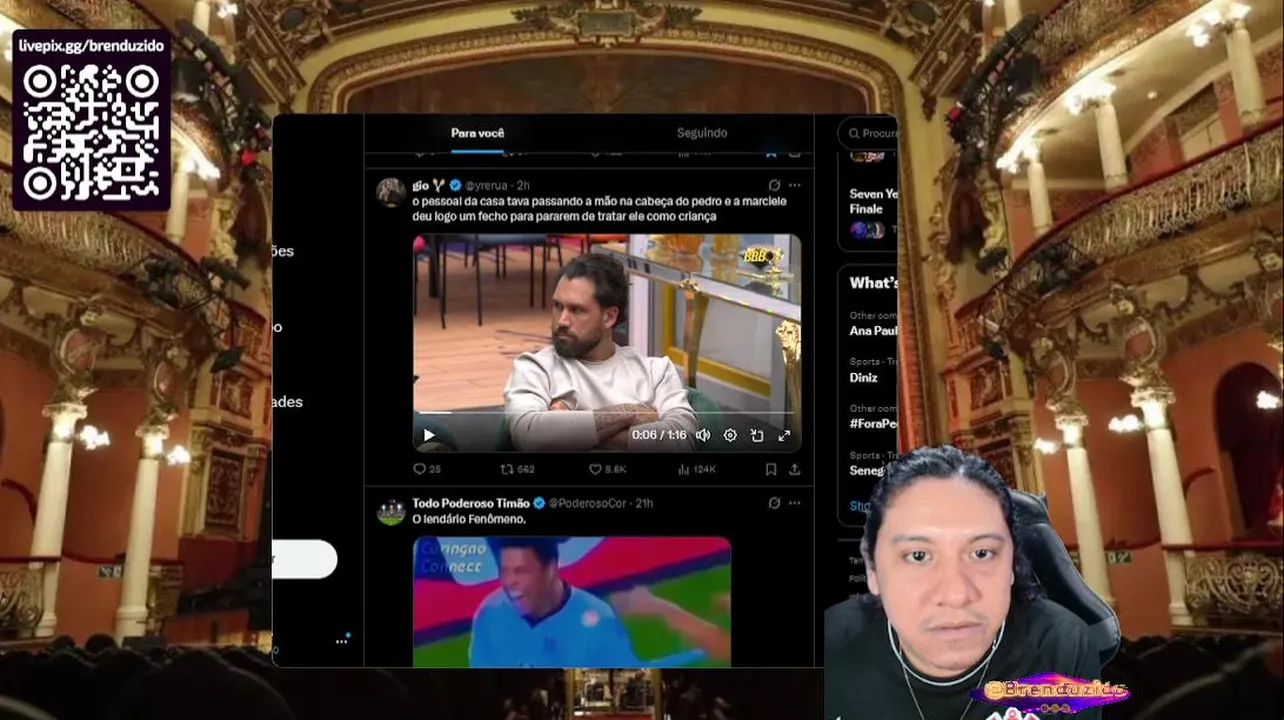Open the Seven Ye... Finale live event
1284x720 pixels.
873,201
